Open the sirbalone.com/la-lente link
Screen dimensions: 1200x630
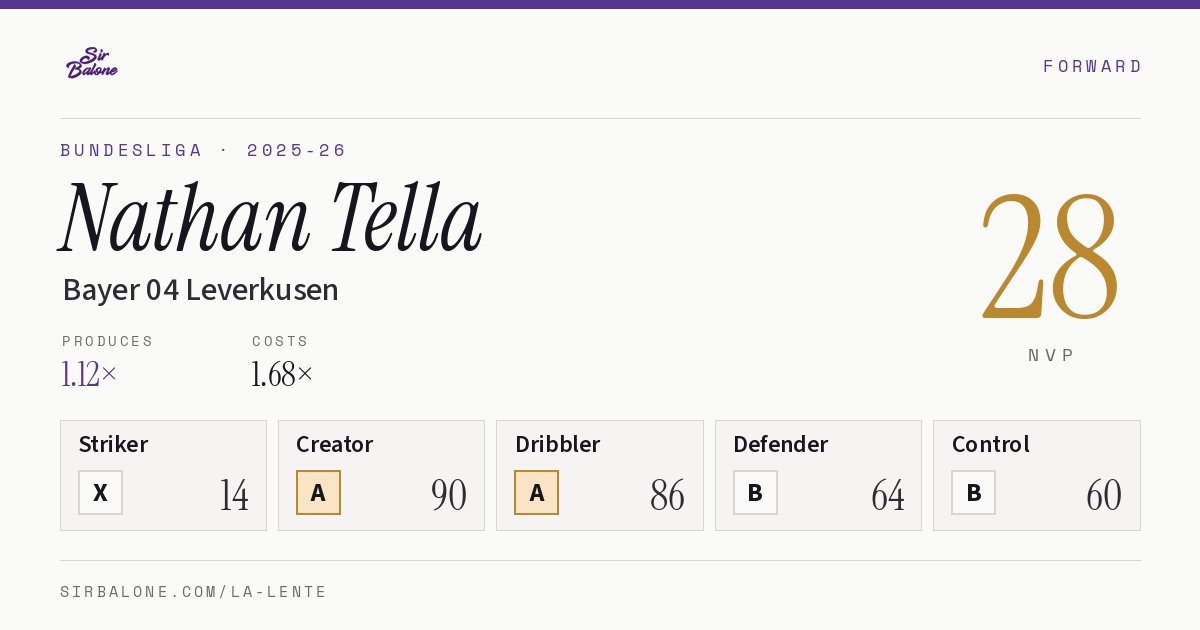coord(194,592)
